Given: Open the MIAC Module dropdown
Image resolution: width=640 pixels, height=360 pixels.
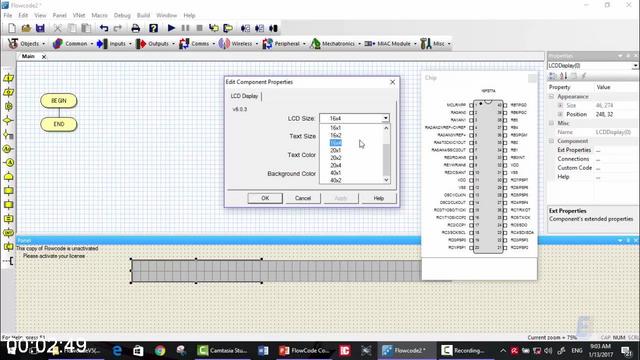Looking at the screenshot, I should click(x=390, y=44).
